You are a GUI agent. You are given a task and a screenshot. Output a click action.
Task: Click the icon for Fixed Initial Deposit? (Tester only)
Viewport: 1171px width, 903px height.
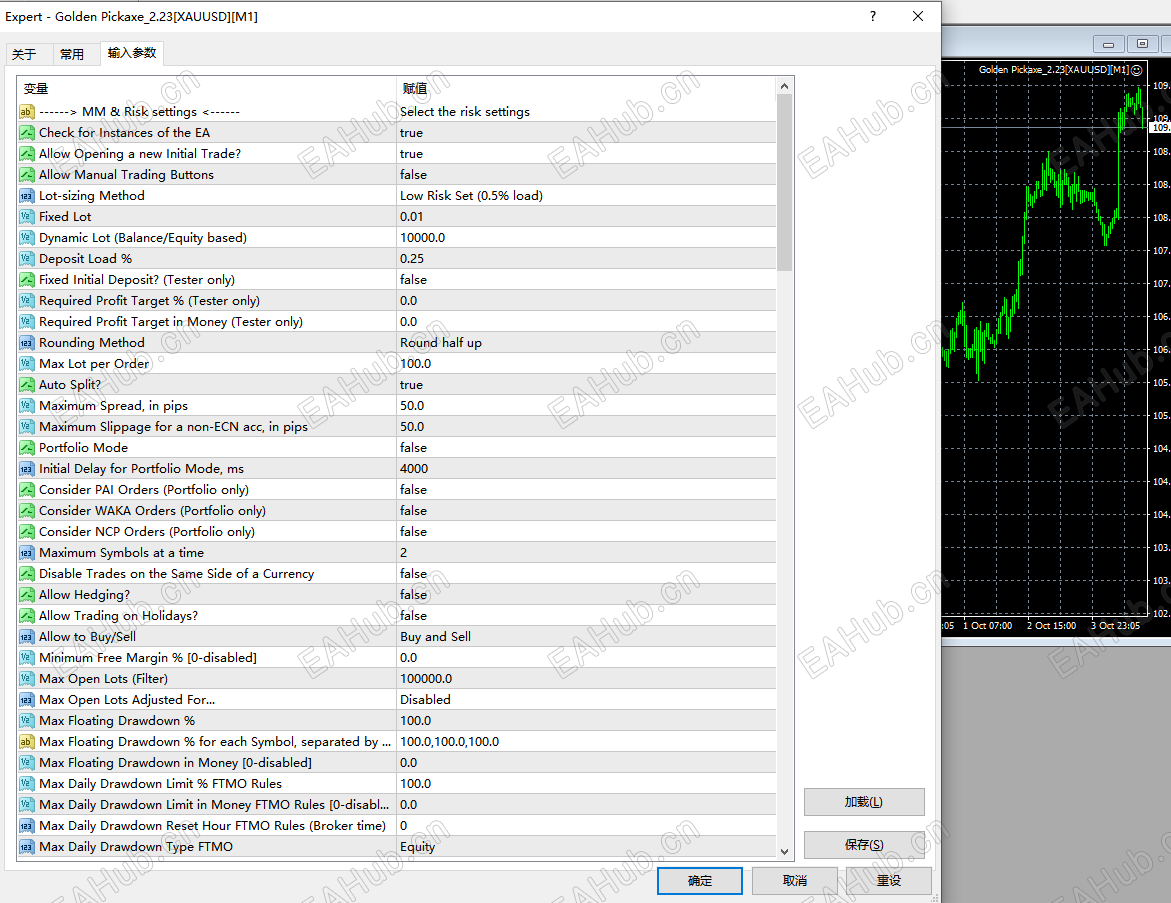pyautogui.click(x=27, y=280)
